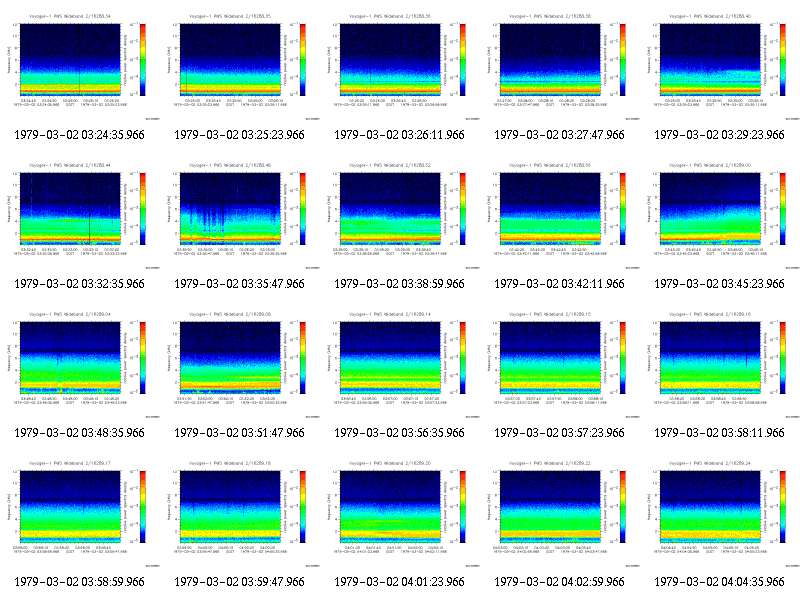The image size is (800, 596).
Task: Click caption 1979-03-02 03:48:35.966
Action: tap(80, 433)
